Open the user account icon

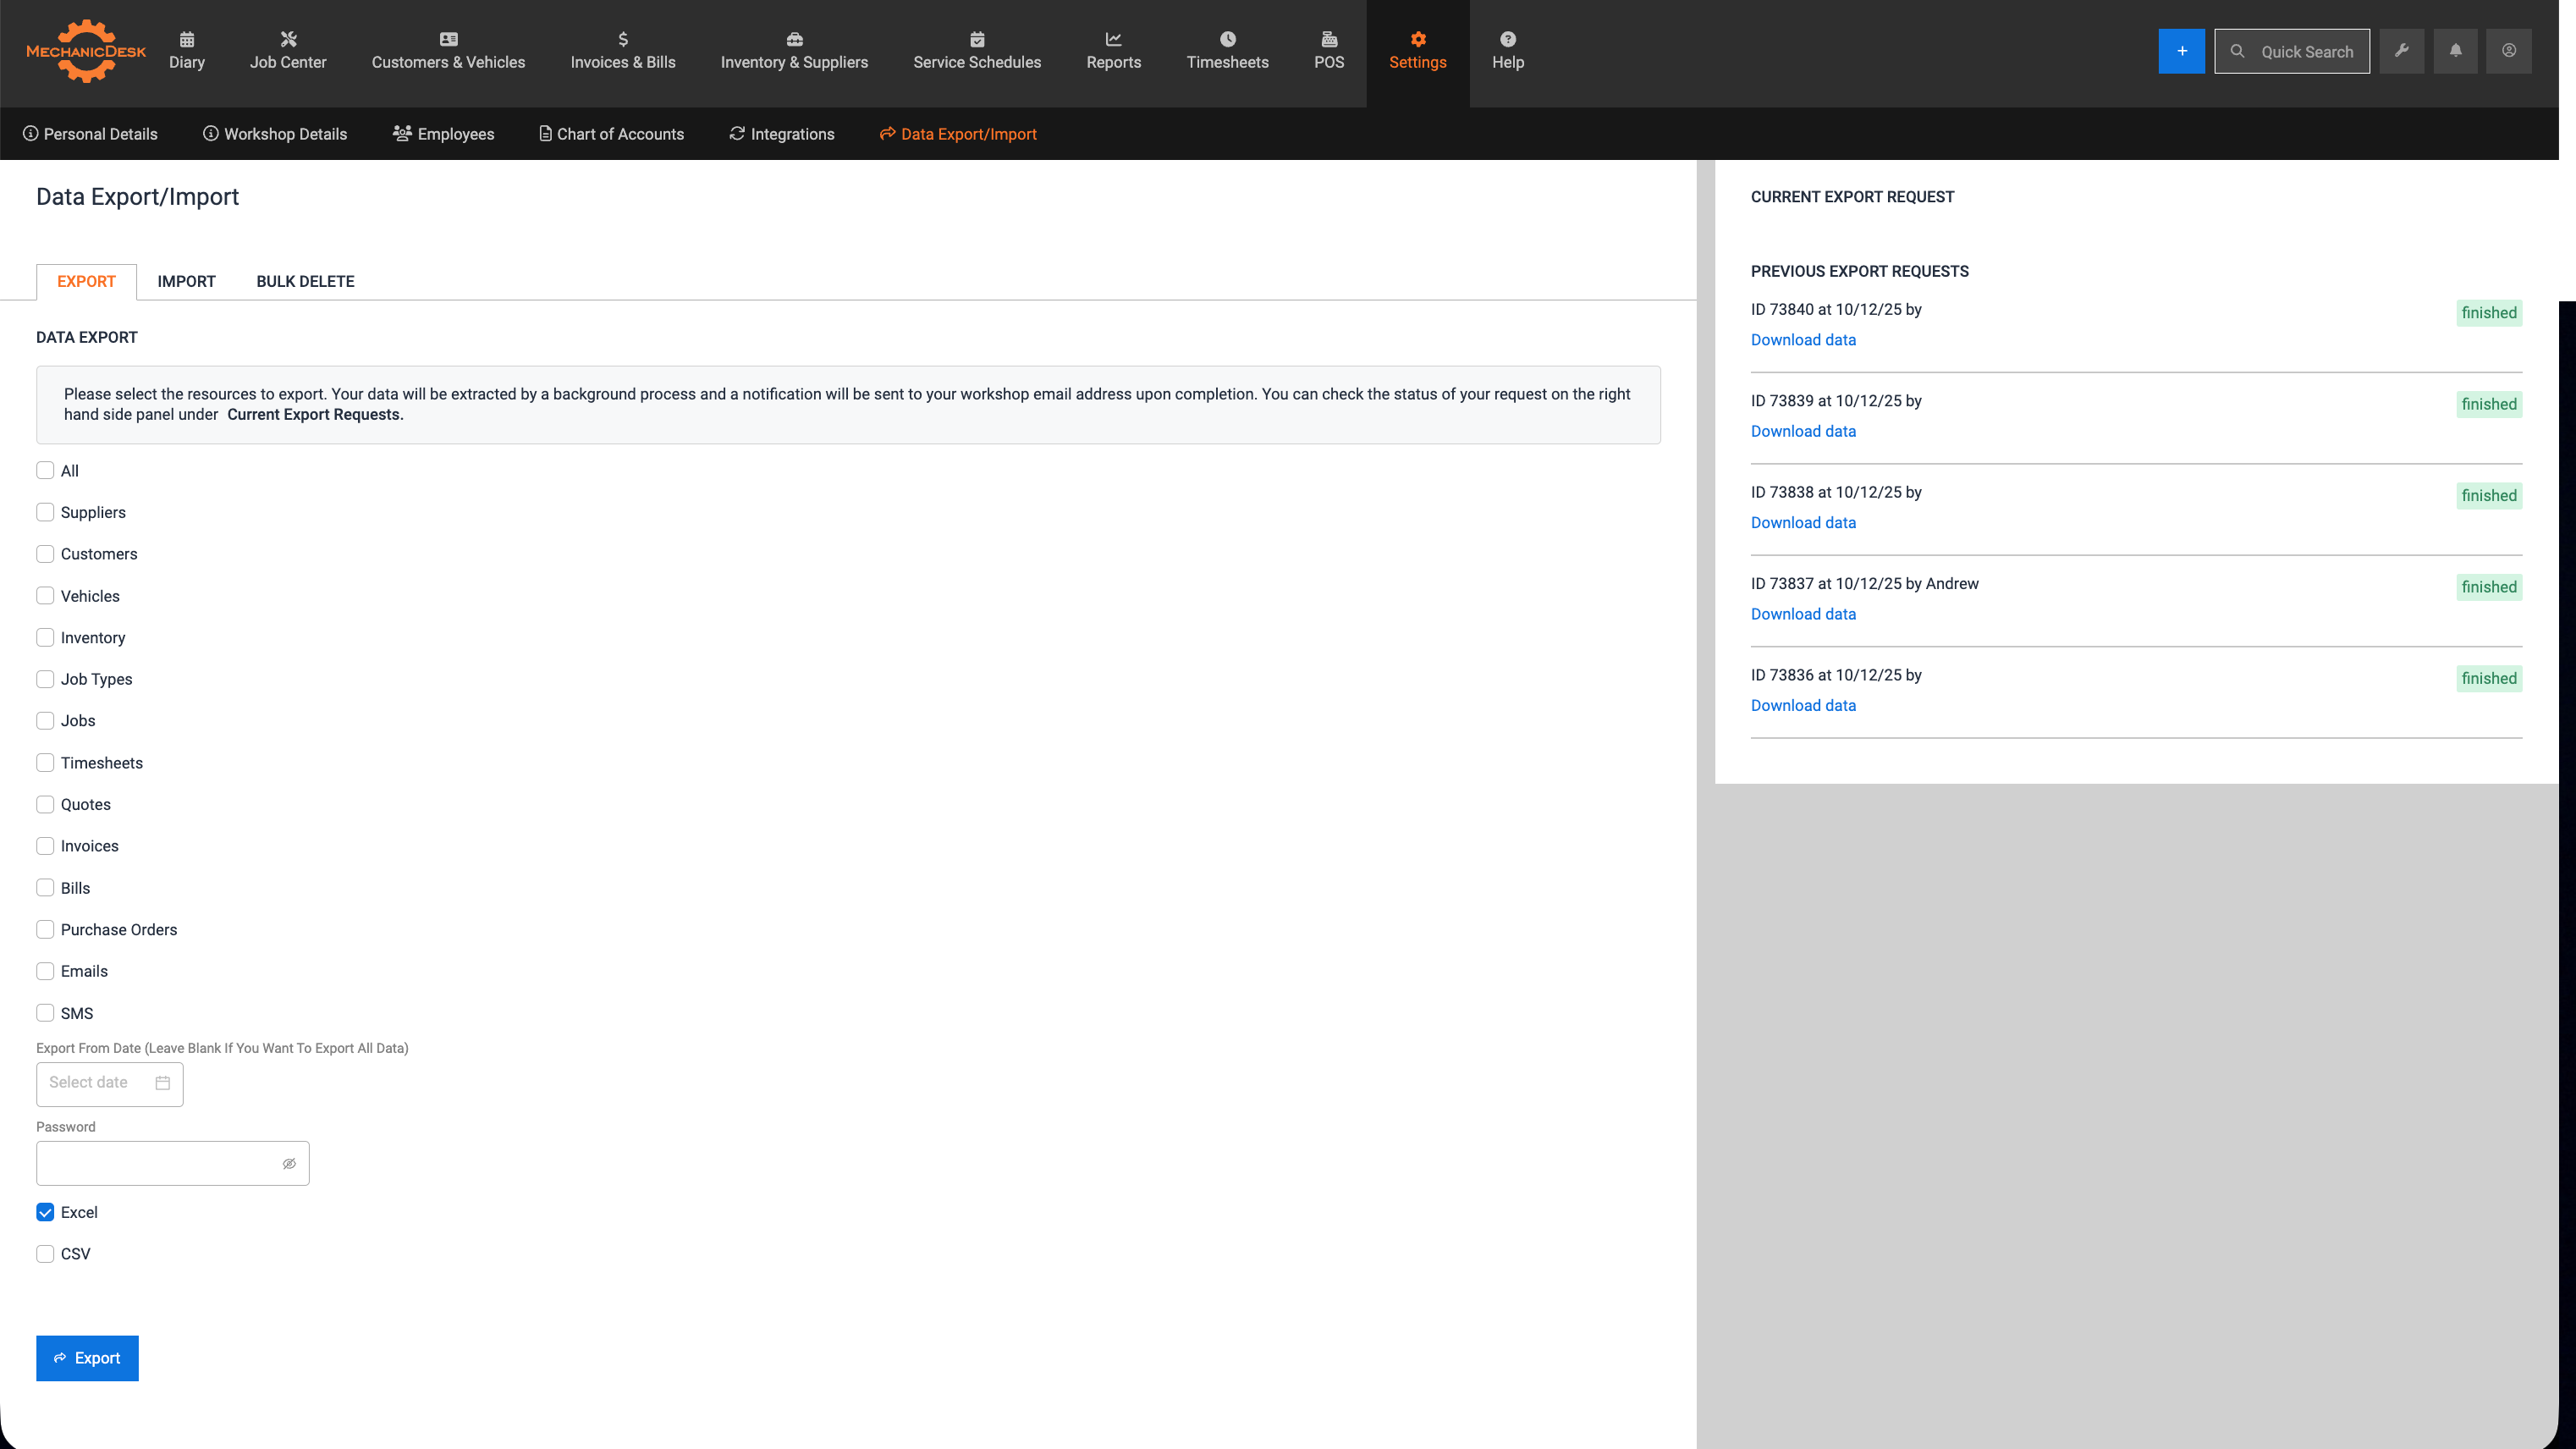[2508, 51]
